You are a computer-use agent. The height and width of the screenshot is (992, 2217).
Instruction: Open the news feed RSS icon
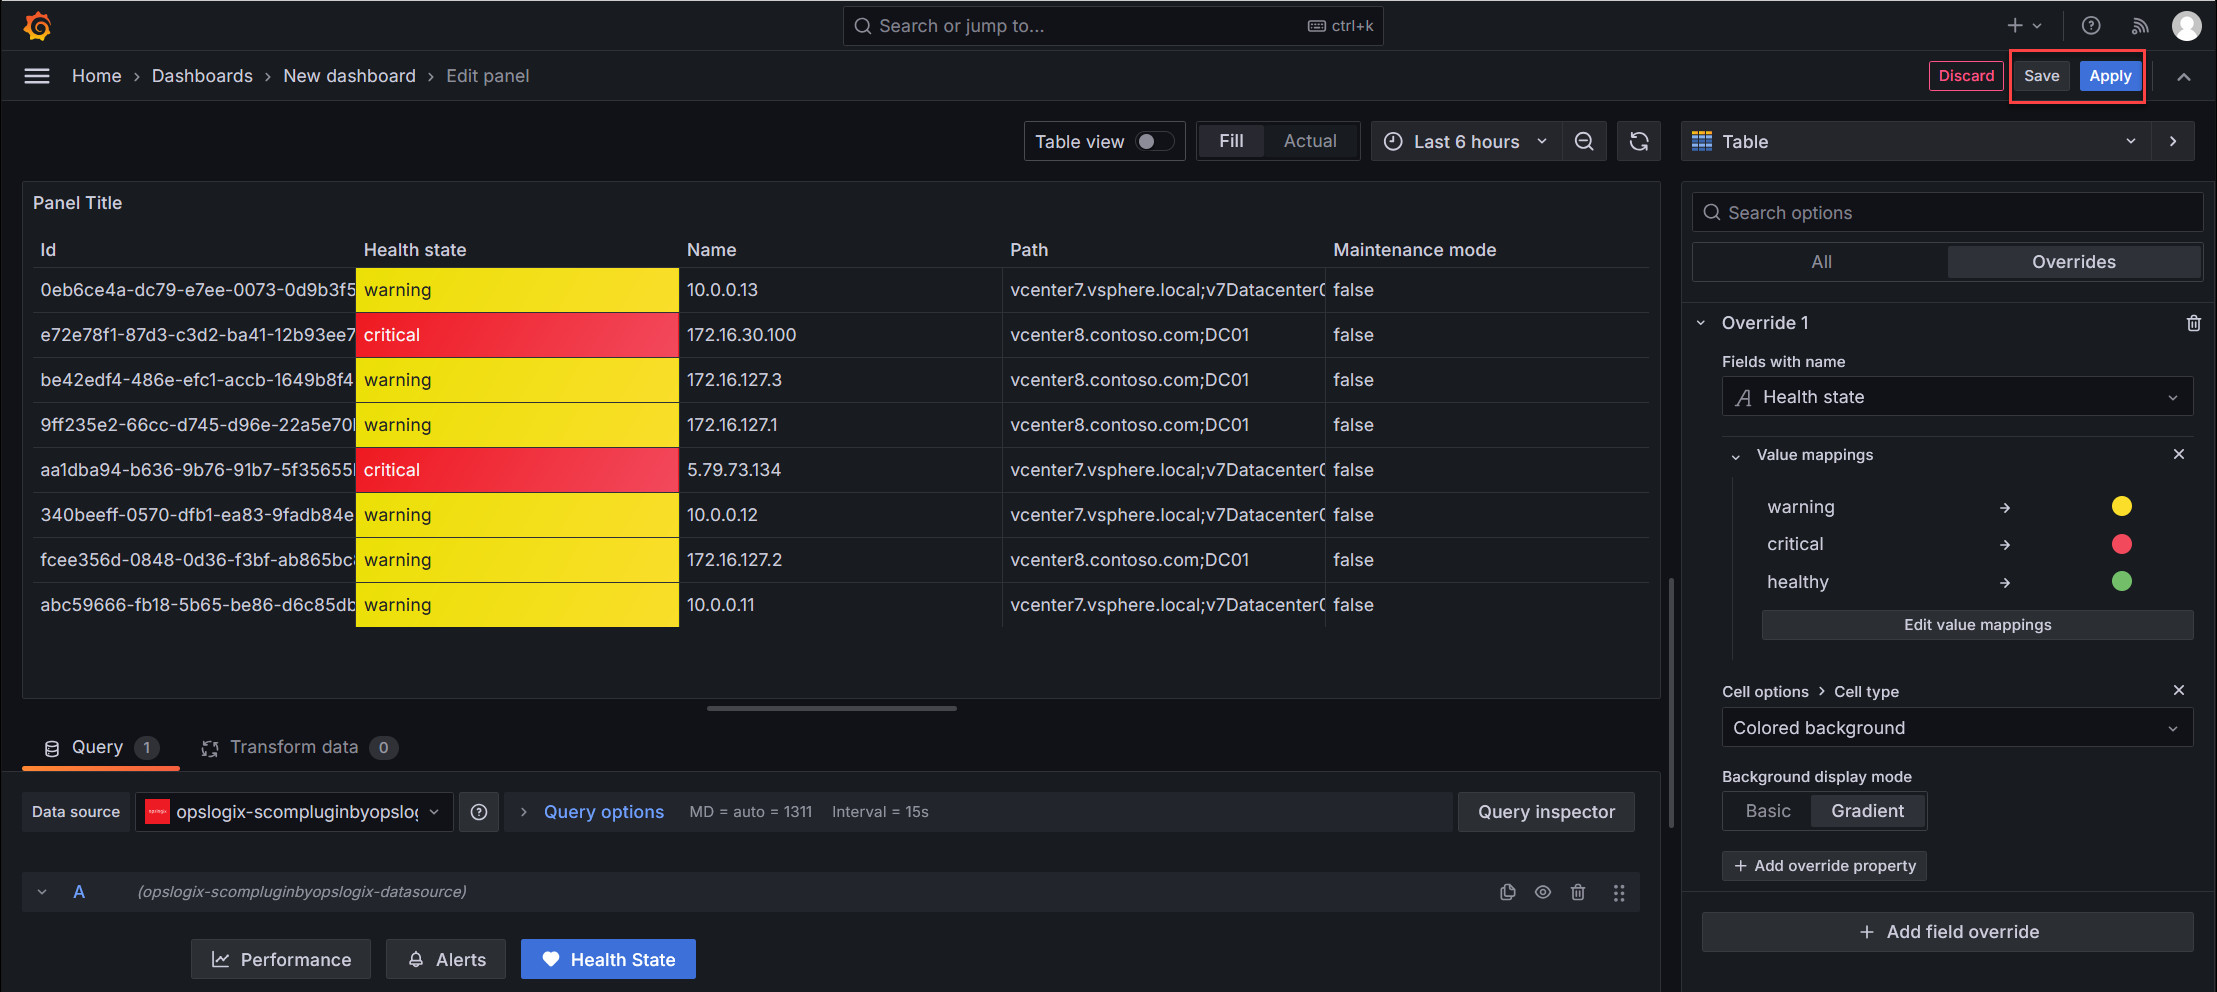2140,26
